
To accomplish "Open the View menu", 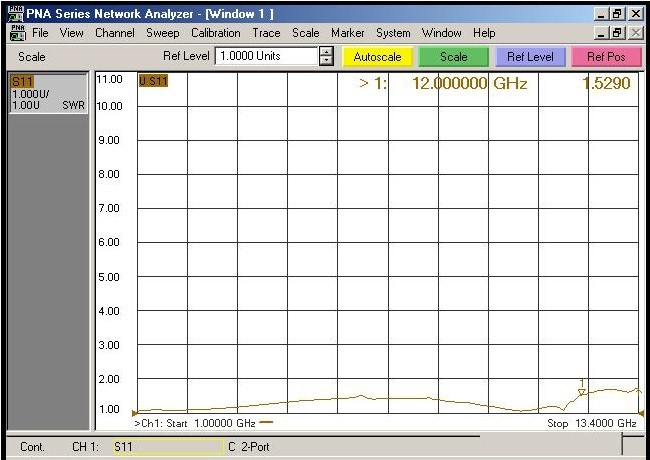I will [71, 33].
